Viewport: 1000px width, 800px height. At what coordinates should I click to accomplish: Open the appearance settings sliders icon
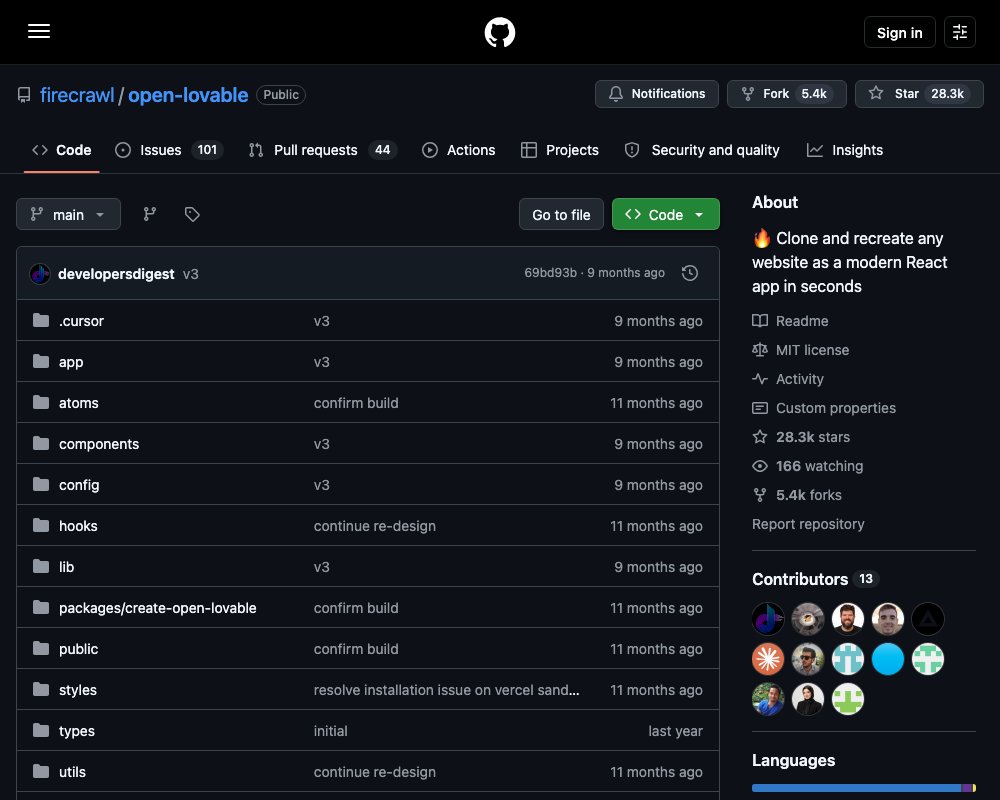(959, 32)
